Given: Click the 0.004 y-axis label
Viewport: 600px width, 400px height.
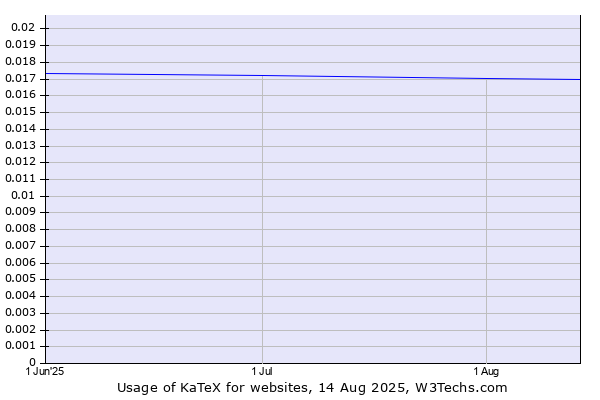Looking at the screenshot, I should pos(20,296).
